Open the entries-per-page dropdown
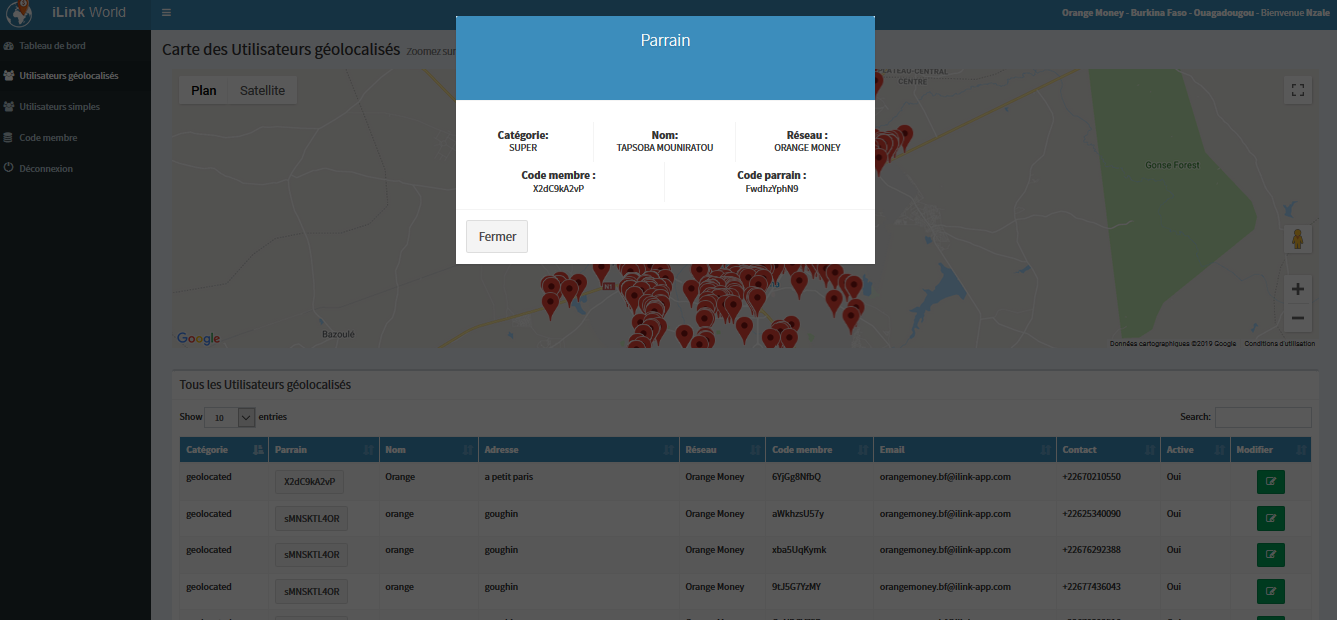 pos(230,418)
